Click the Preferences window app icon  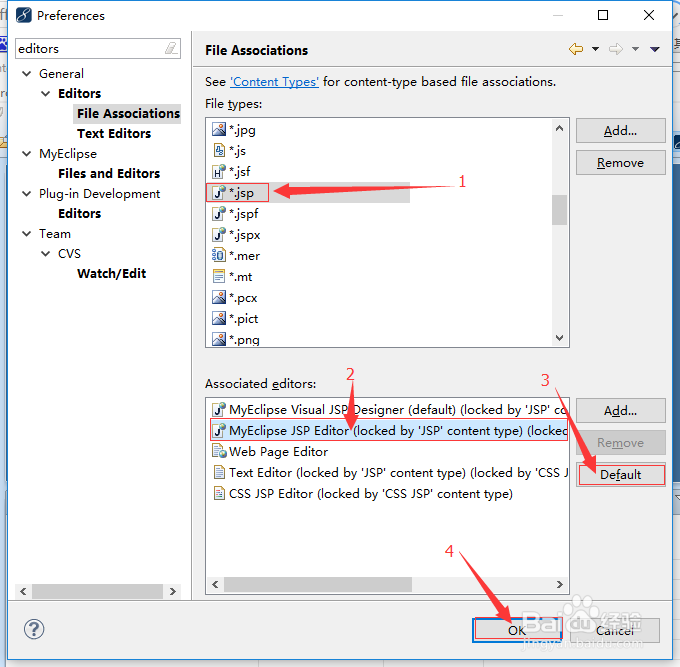tap(23, 15)
